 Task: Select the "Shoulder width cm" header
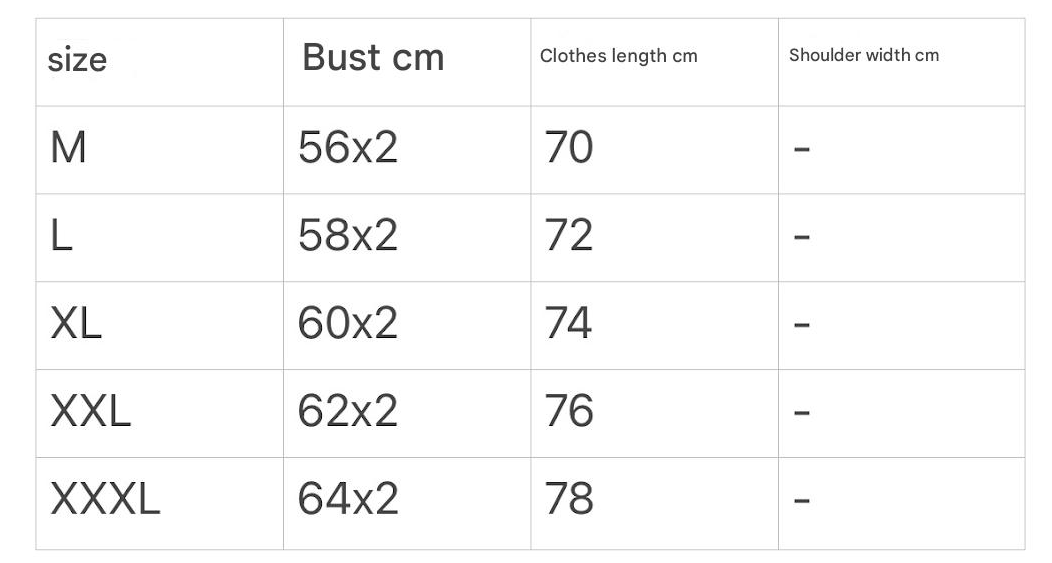click(x=864, y=56)
